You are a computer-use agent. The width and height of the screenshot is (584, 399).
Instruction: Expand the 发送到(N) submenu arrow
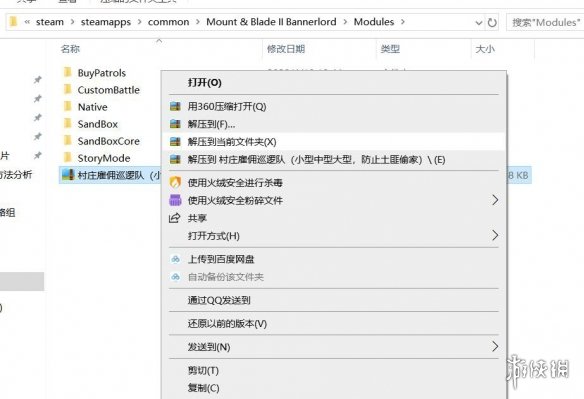pyautogui.click(x=495, y=346)
